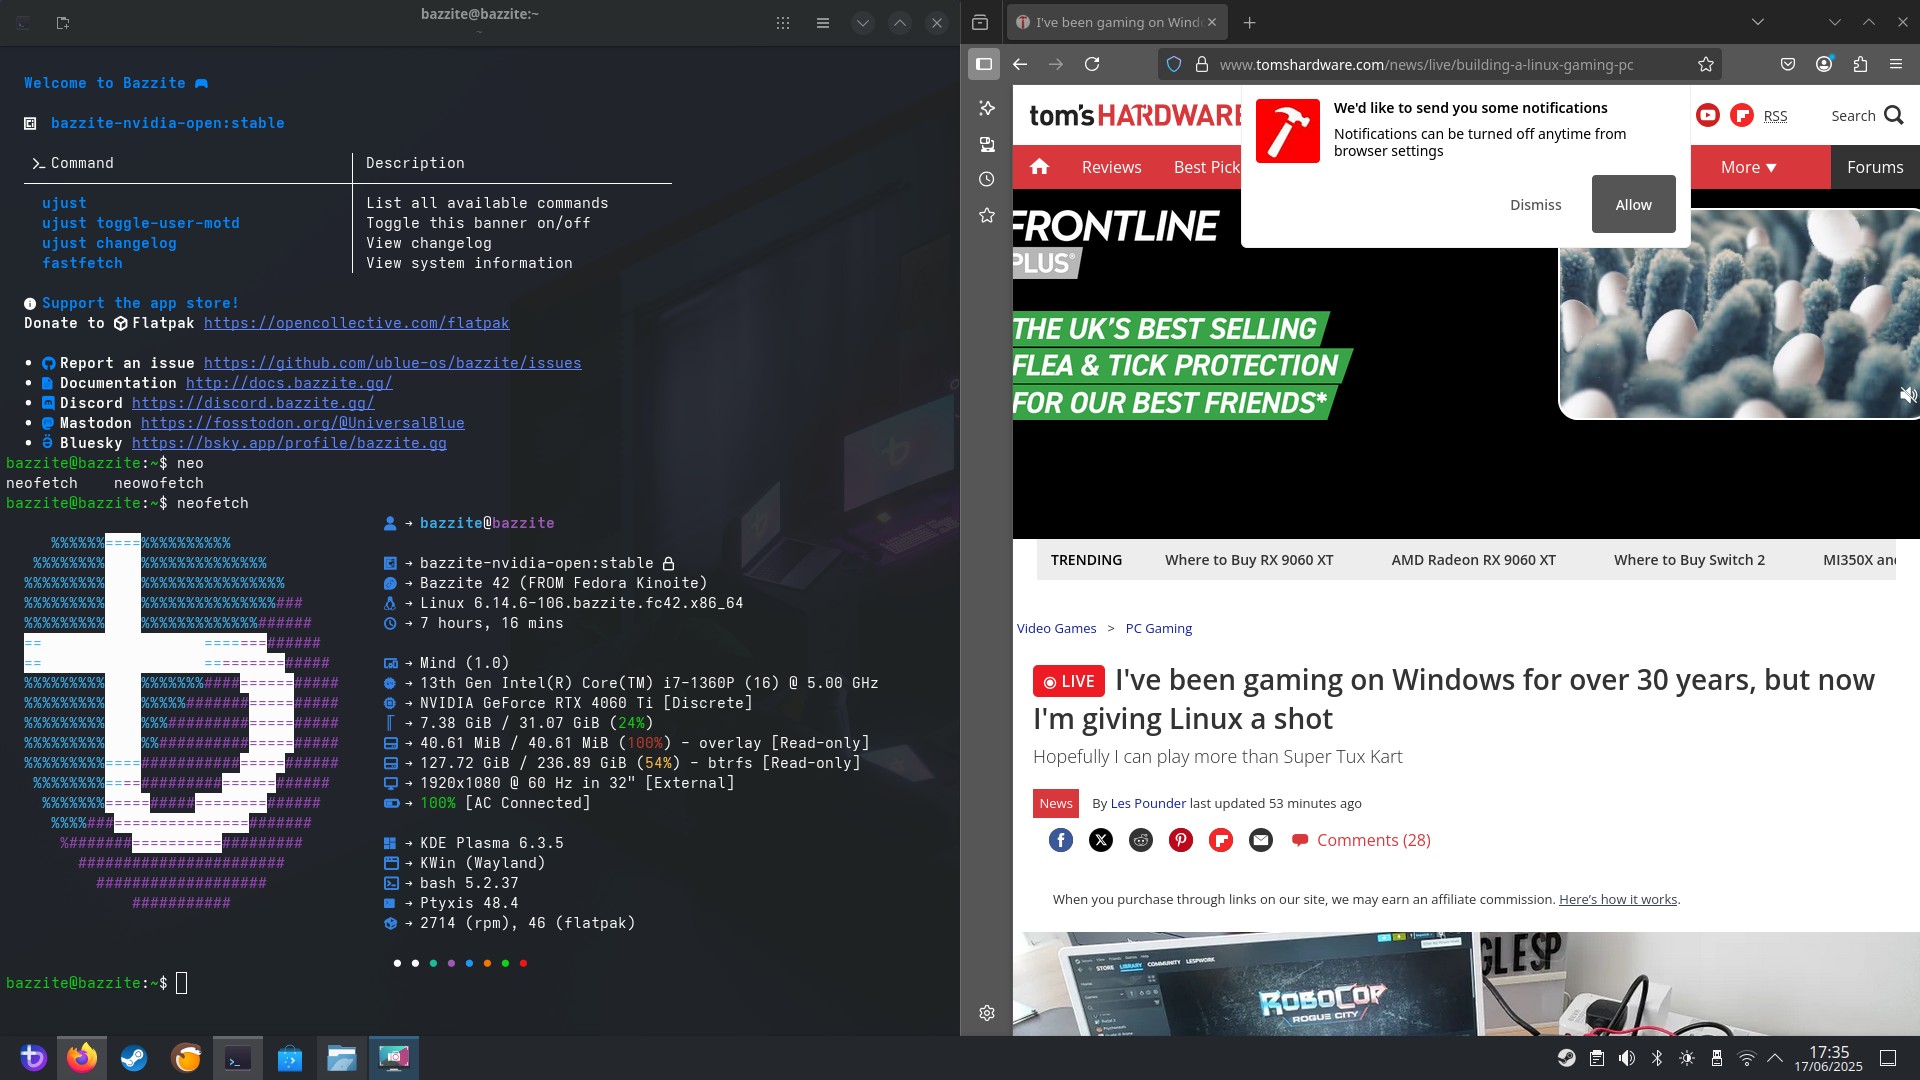The height and width of the screenshot is (1080, 1920).
Task: Unmute the floating video player
Action: tap(1908, 395)
